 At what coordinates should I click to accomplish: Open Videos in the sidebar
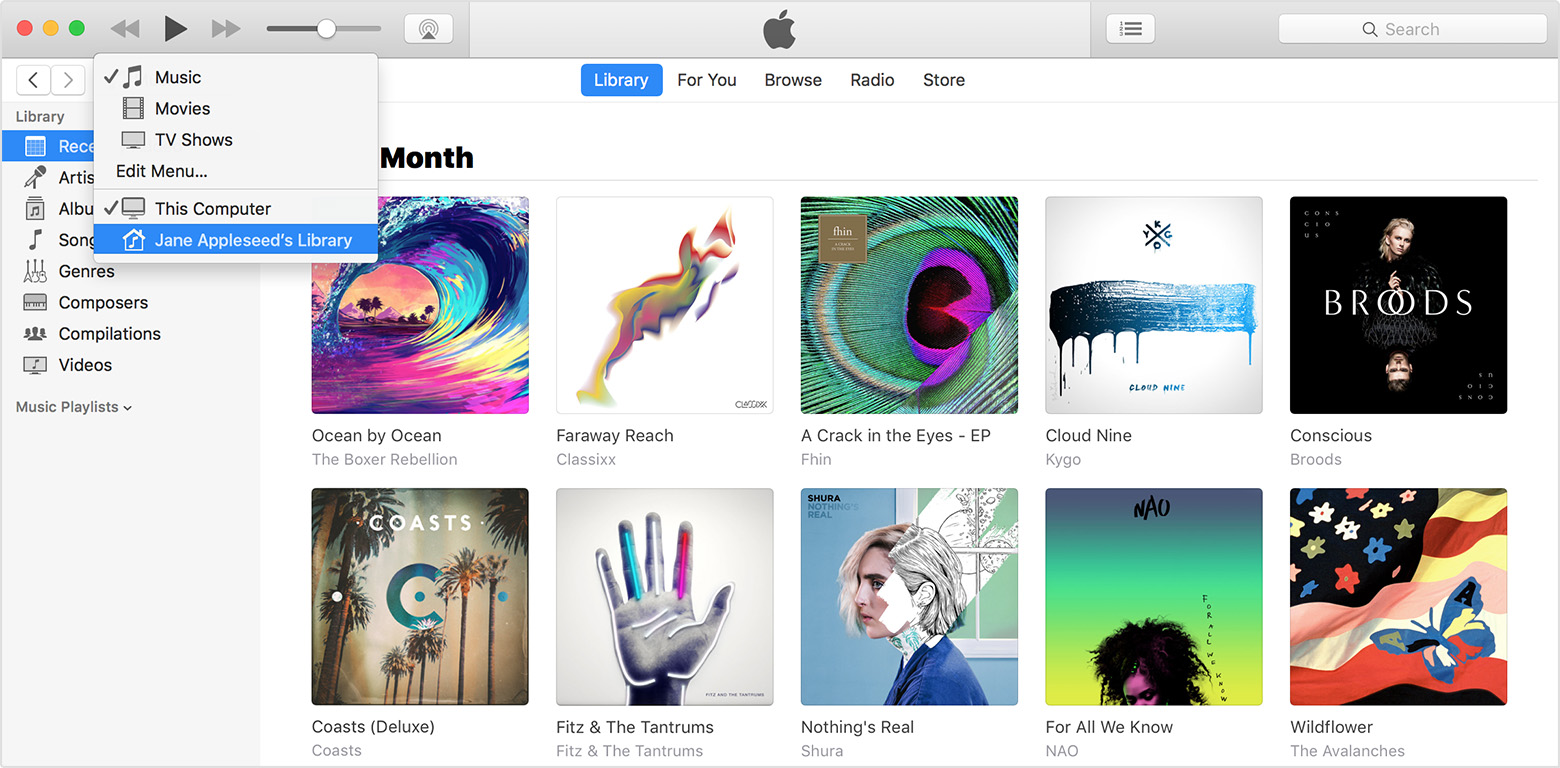[x=85, y=365]
